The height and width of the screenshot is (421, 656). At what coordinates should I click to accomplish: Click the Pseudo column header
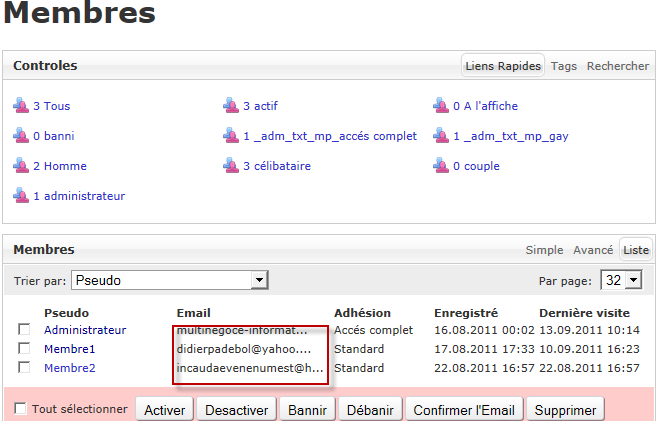point(67,313)
